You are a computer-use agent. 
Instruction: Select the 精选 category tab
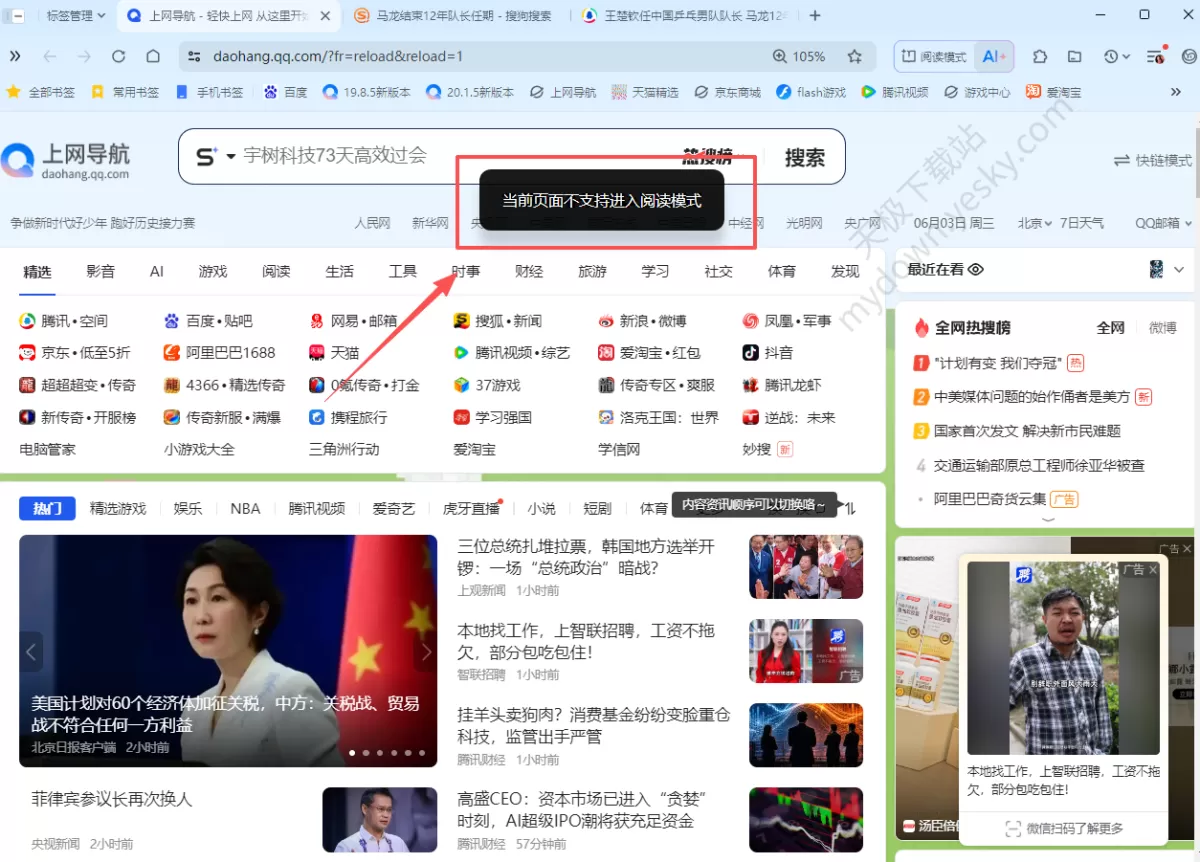click(37, 271)
